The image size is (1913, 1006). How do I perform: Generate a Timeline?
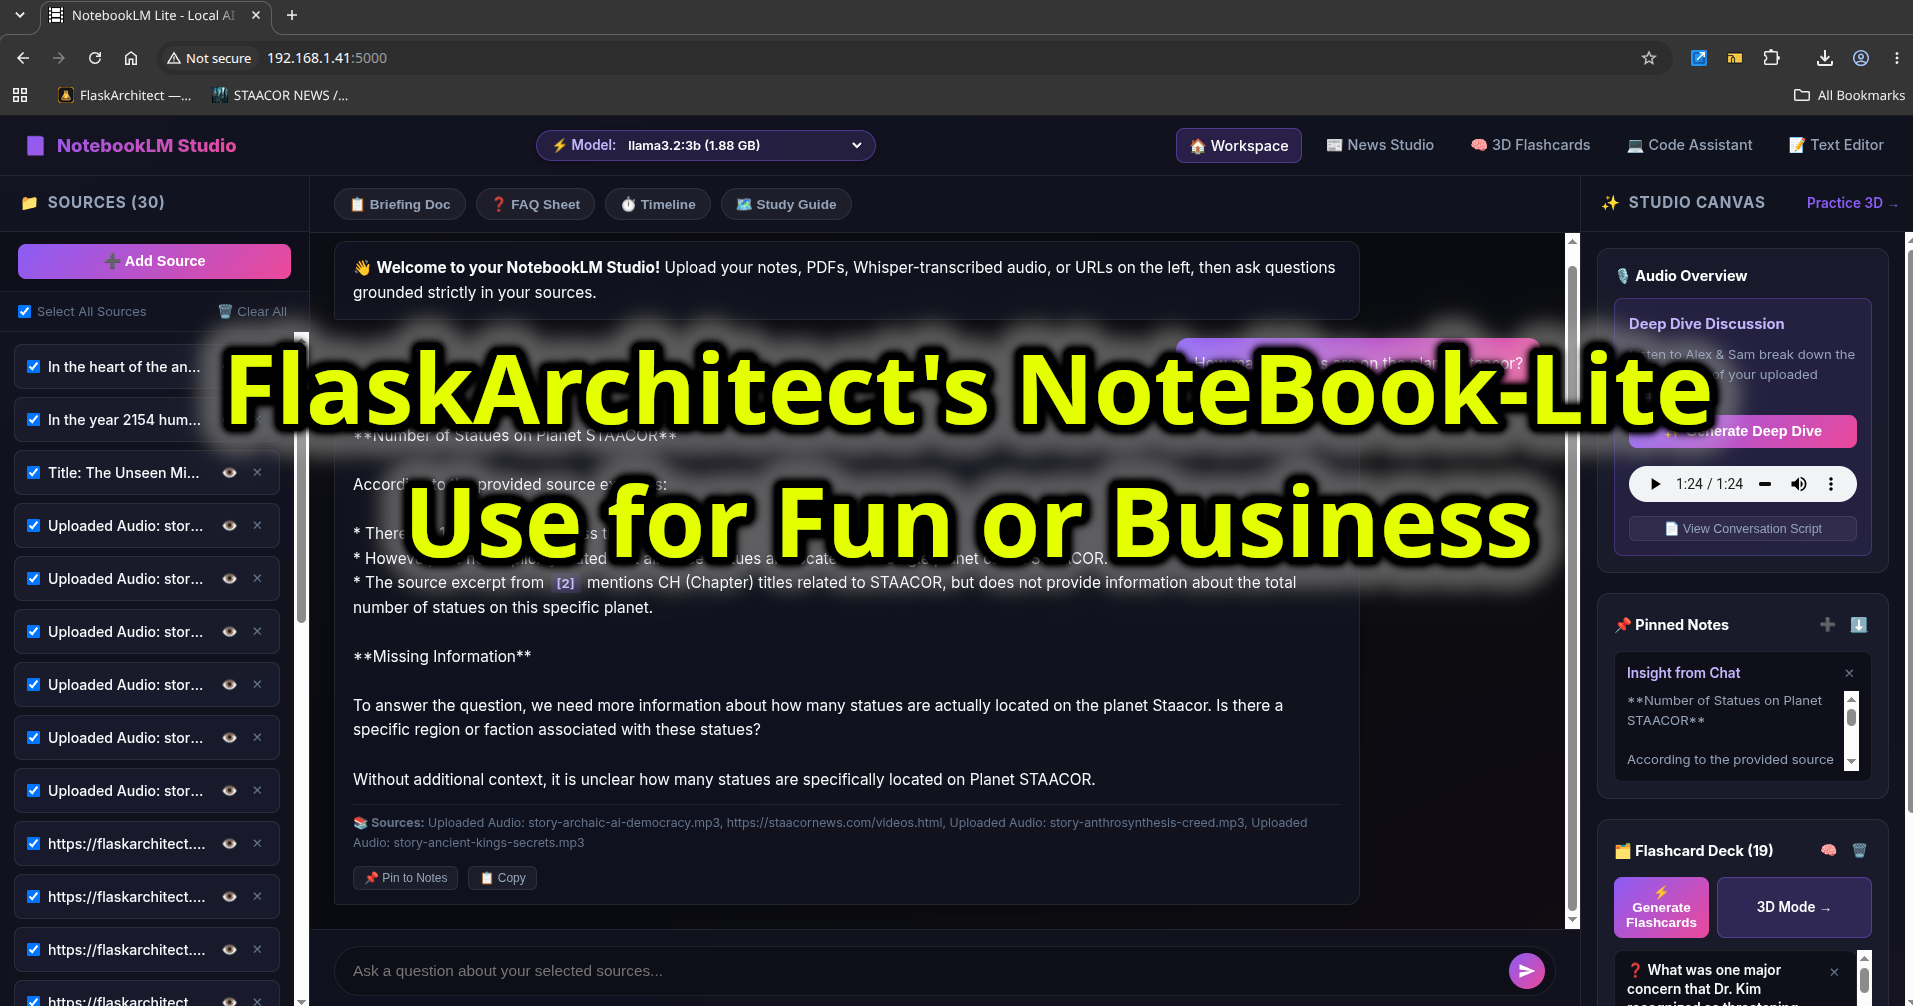[657, 204]
